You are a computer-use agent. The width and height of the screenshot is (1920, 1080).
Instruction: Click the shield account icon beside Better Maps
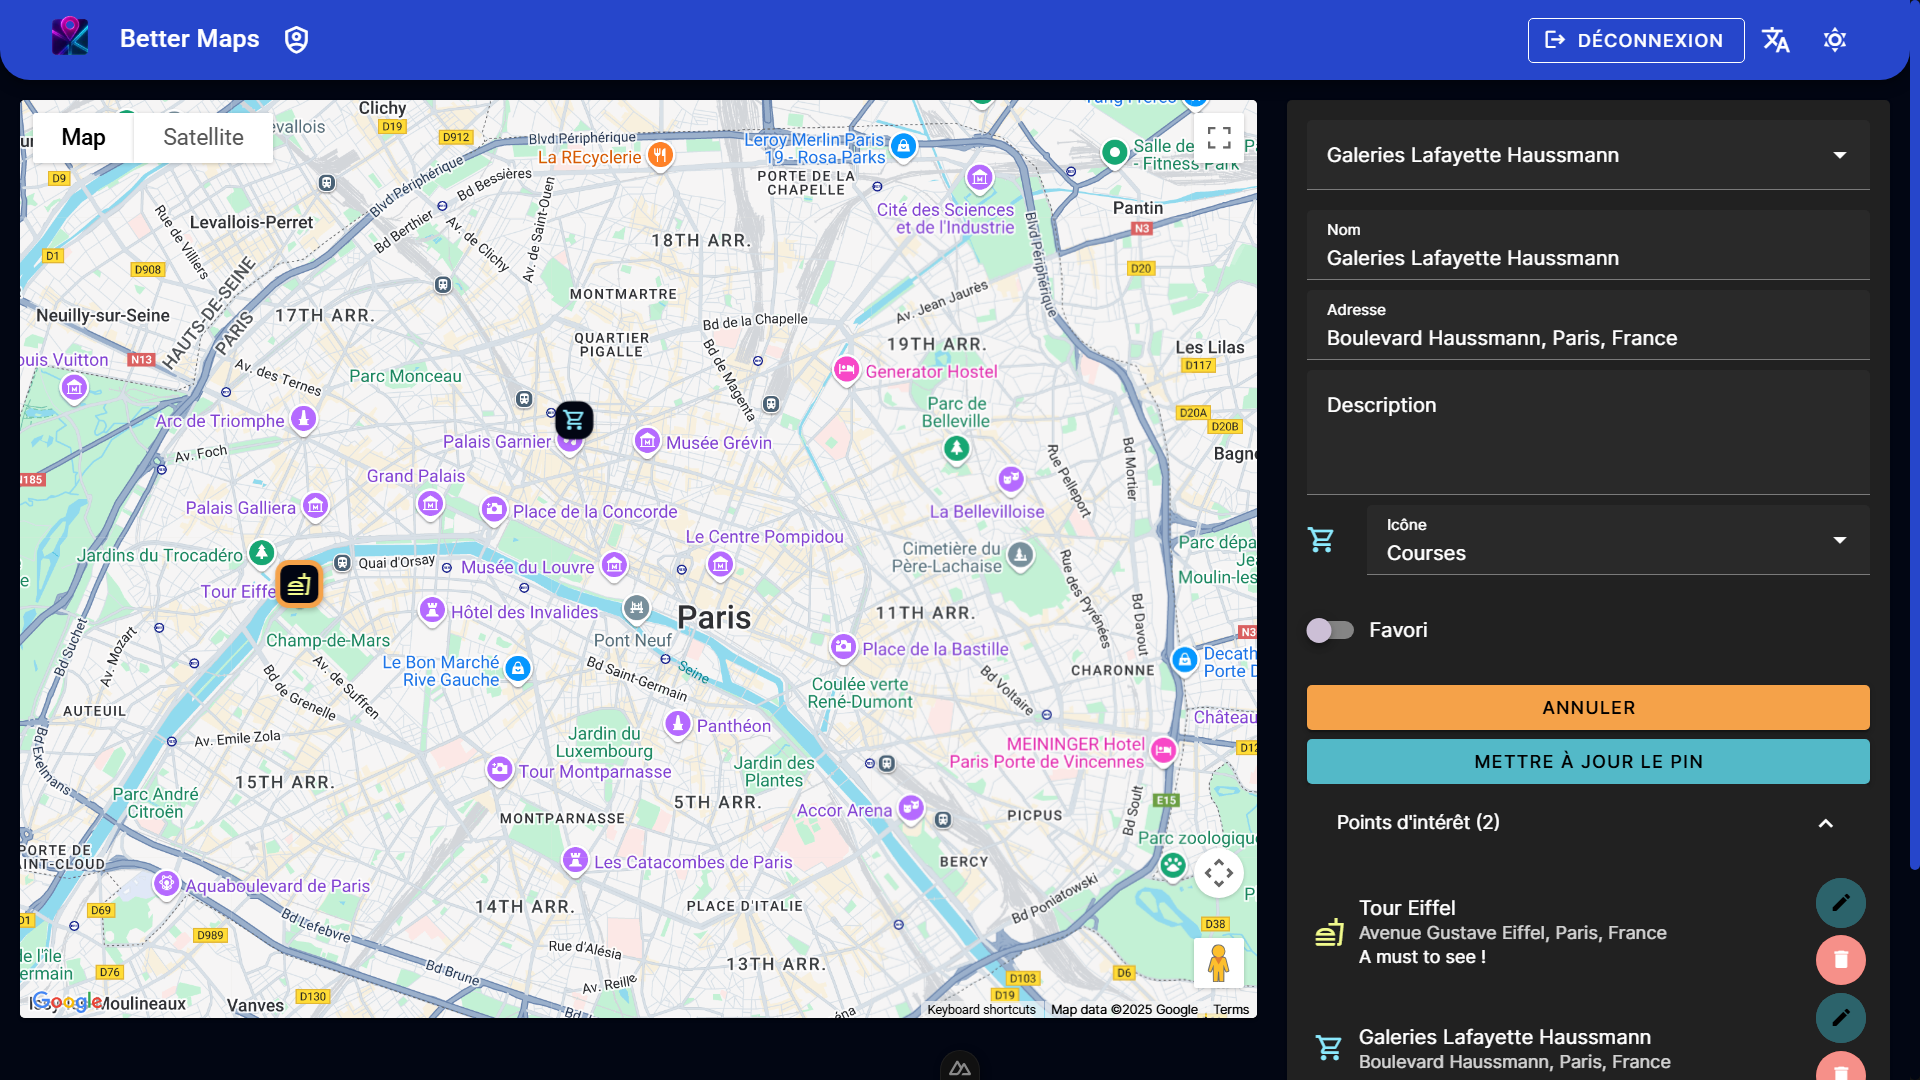click(296, 39)
